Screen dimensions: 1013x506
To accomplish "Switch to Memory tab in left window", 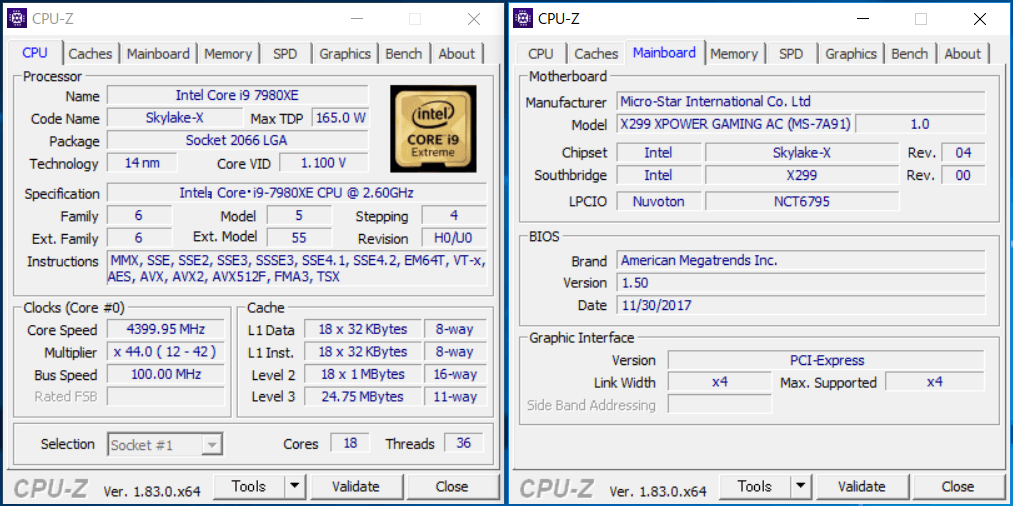I will point(228,54).
